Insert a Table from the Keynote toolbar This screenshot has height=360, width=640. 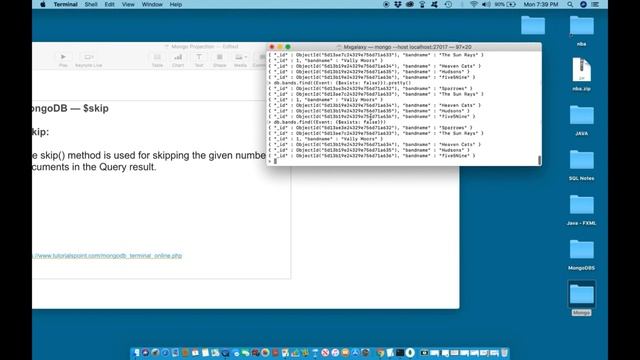157,60
